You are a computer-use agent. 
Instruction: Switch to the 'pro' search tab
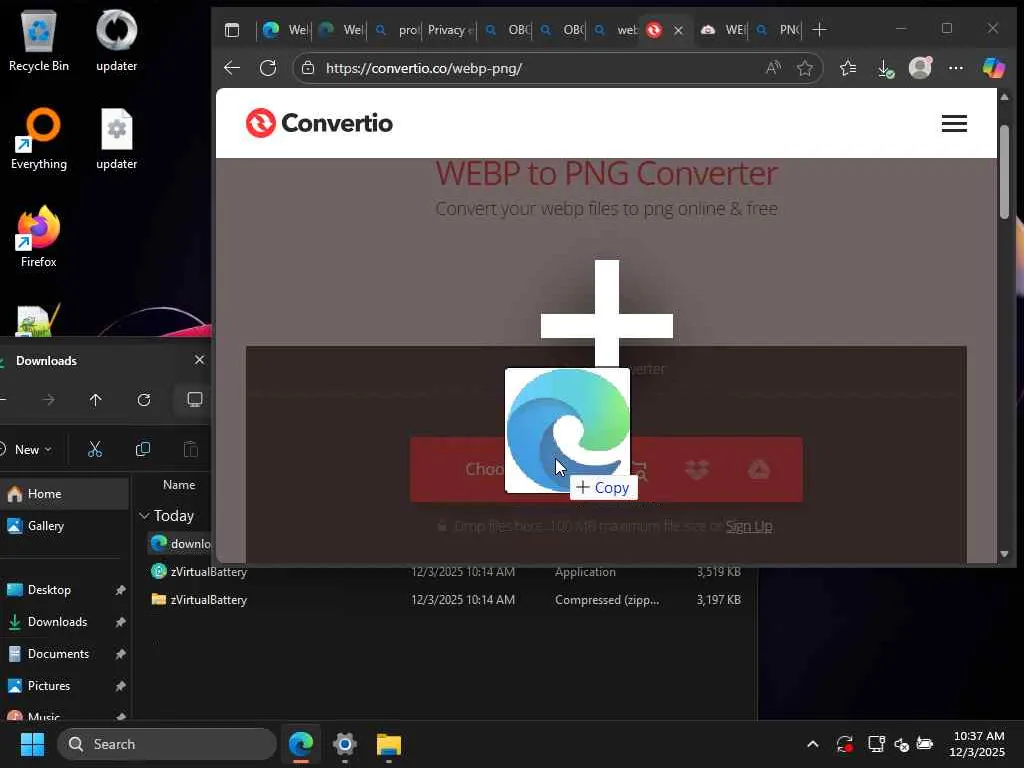coord(397,30)
